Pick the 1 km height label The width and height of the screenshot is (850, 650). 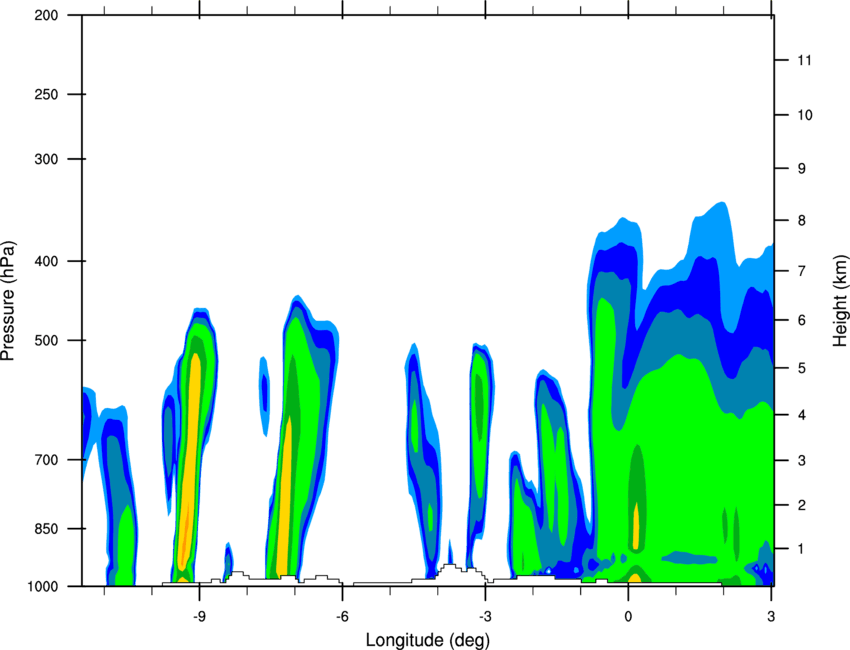tap(802, 549)
